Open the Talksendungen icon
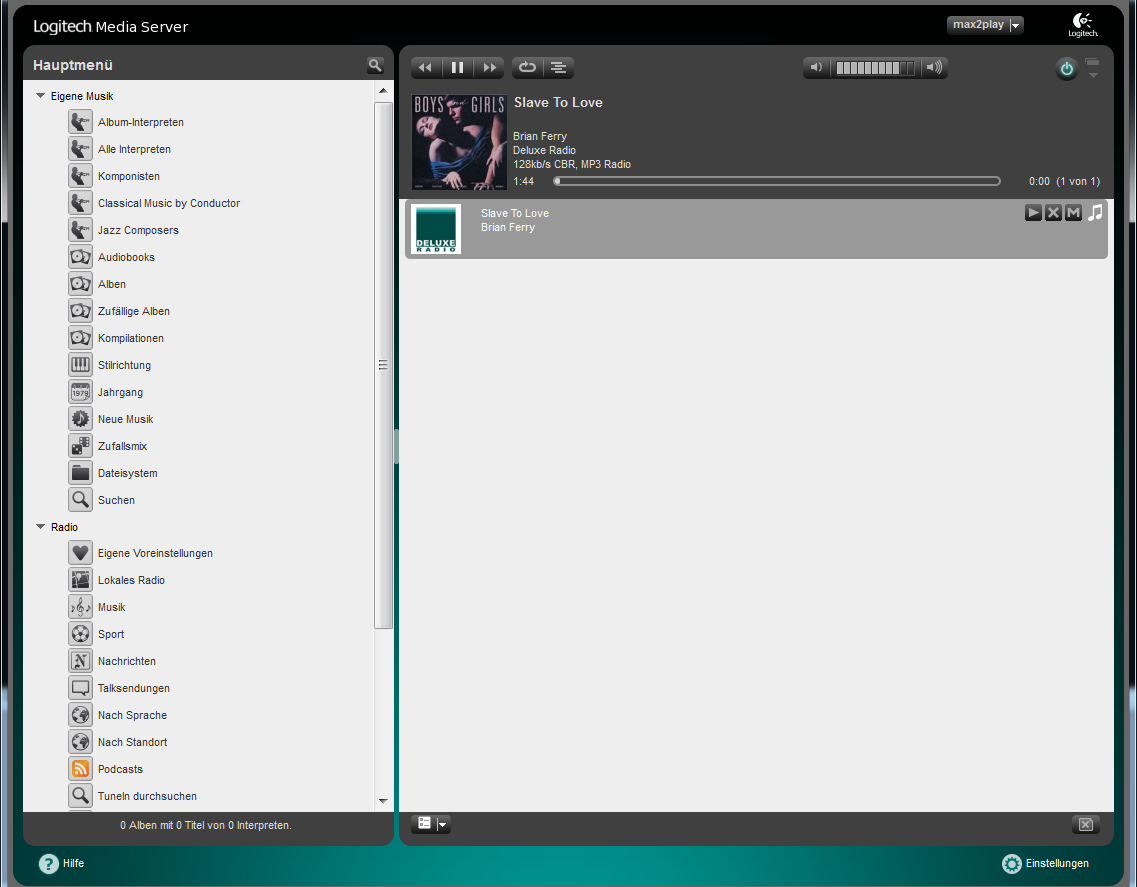Image resolution: width=1137 pixels, height=887 pixels. click(x=80, y=688)
